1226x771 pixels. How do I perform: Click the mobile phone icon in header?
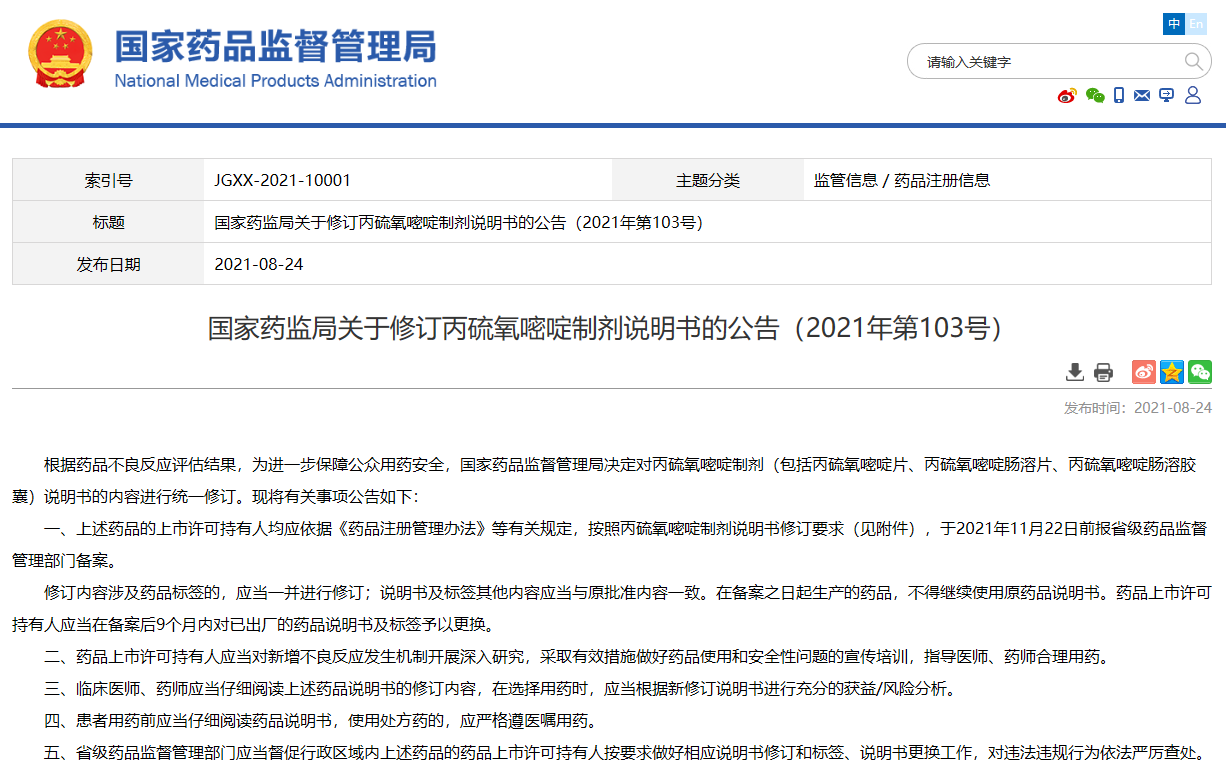coord(1119,96)
